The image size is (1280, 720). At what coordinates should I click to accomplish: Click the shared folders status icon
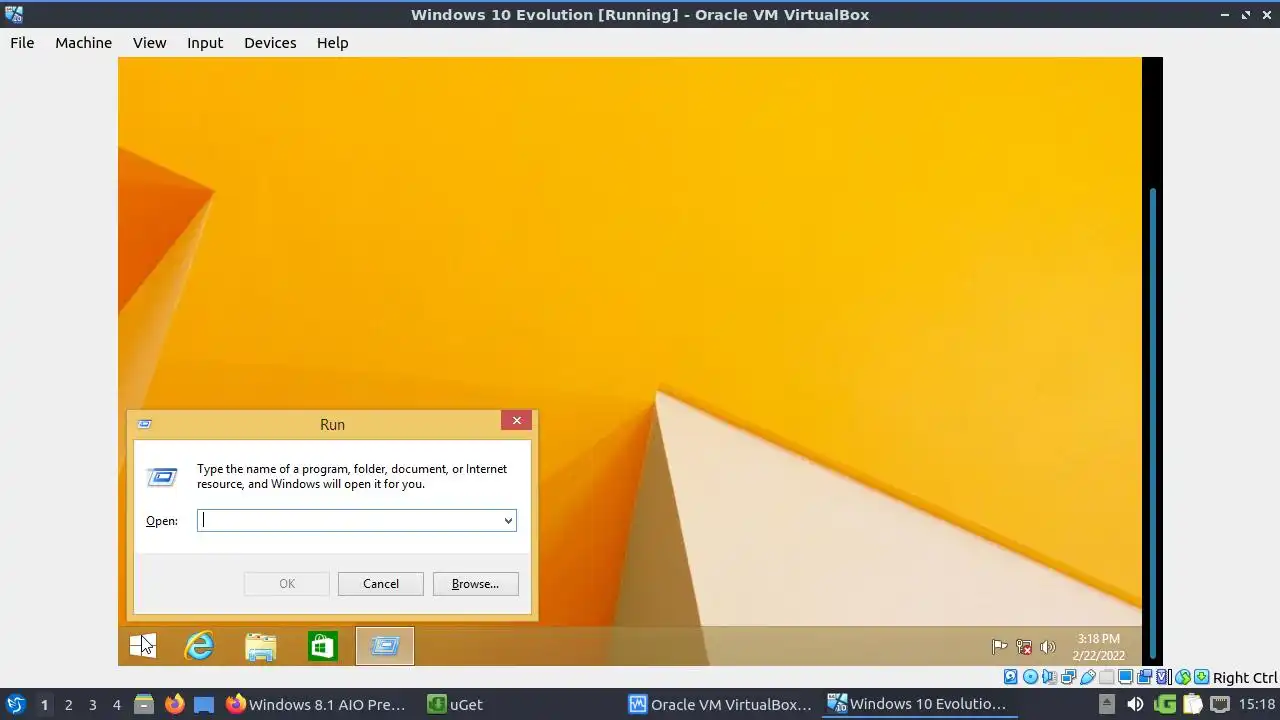[x=1106, y=677]
